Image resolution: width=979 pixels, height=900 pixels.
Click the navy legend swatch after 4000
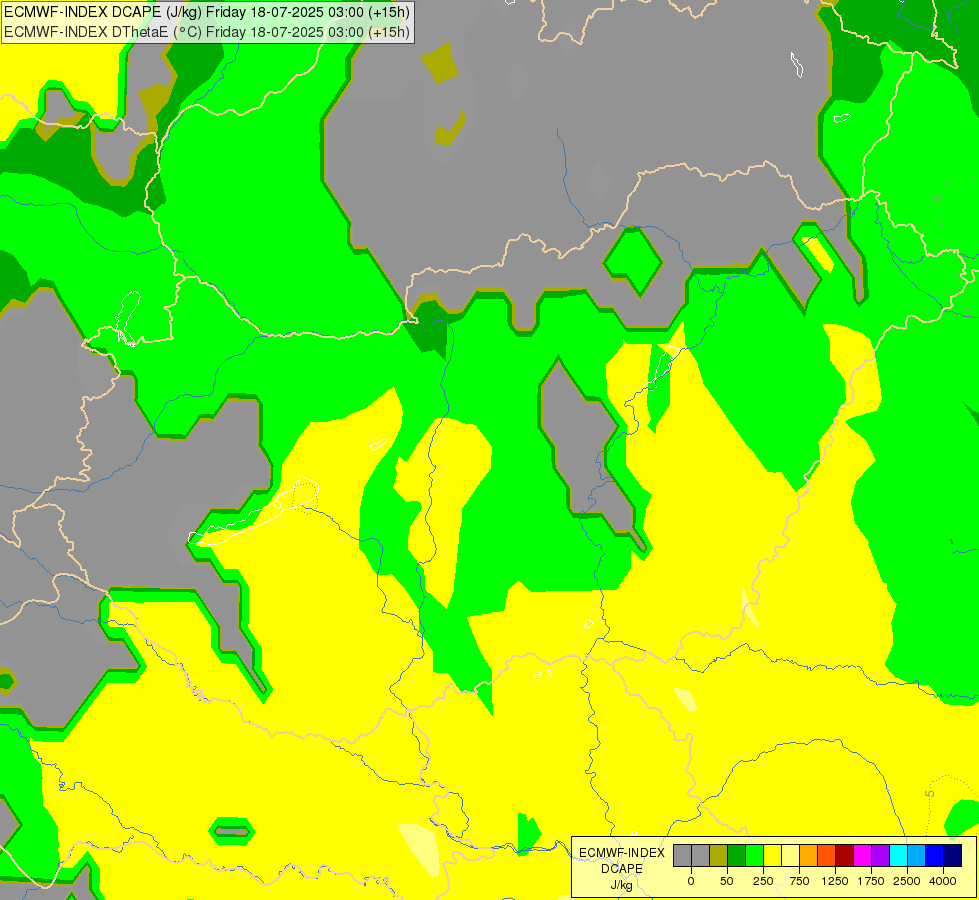(x=953, y=855)
